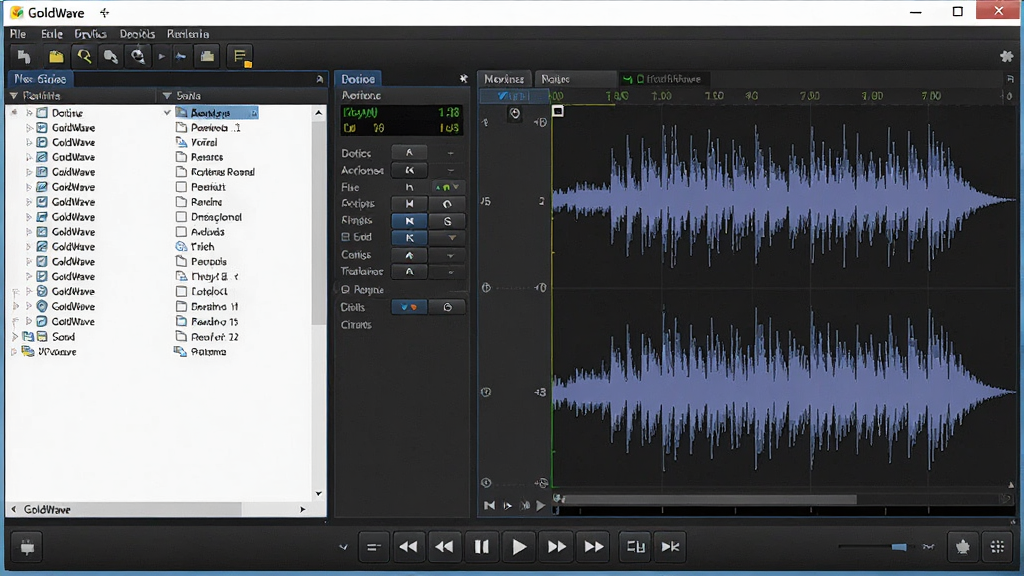The image size is (1024, 576).
Task: Click the yellow open-folder toolbar icon
Action: [x=56, y=57]
